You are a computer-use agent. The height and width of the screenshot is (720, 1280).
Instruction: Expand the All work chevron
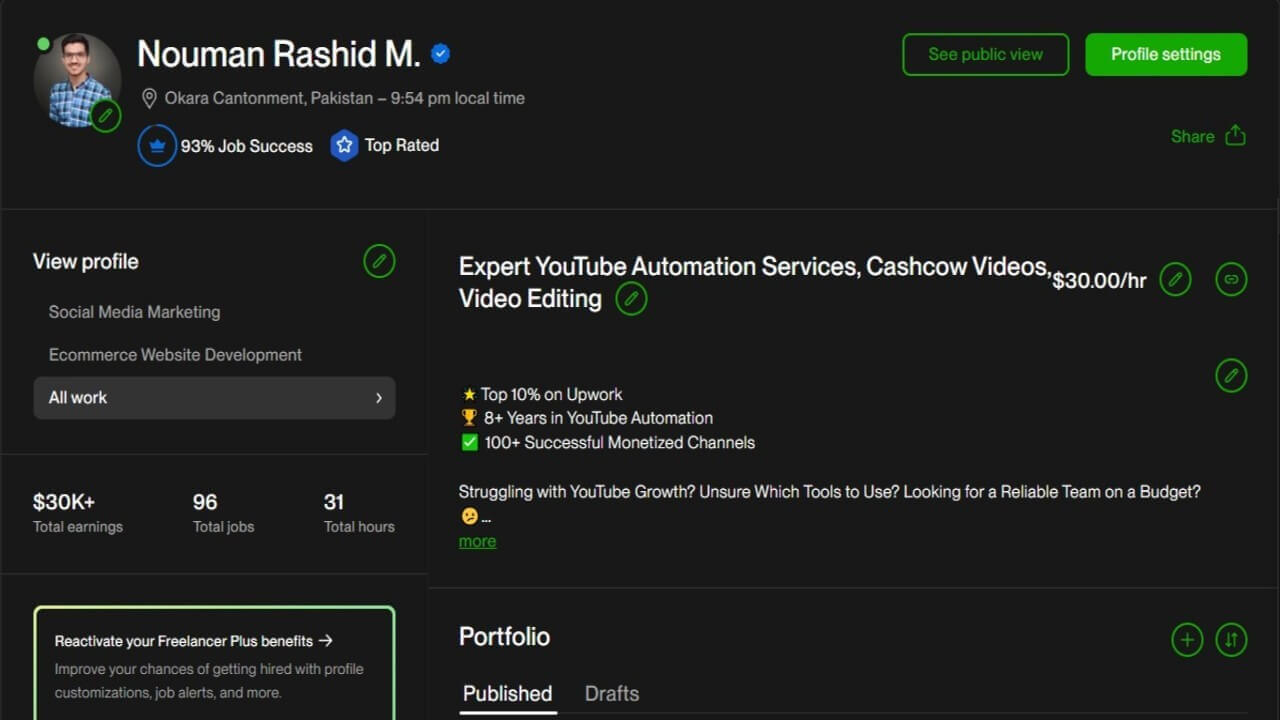click(379, 398)
